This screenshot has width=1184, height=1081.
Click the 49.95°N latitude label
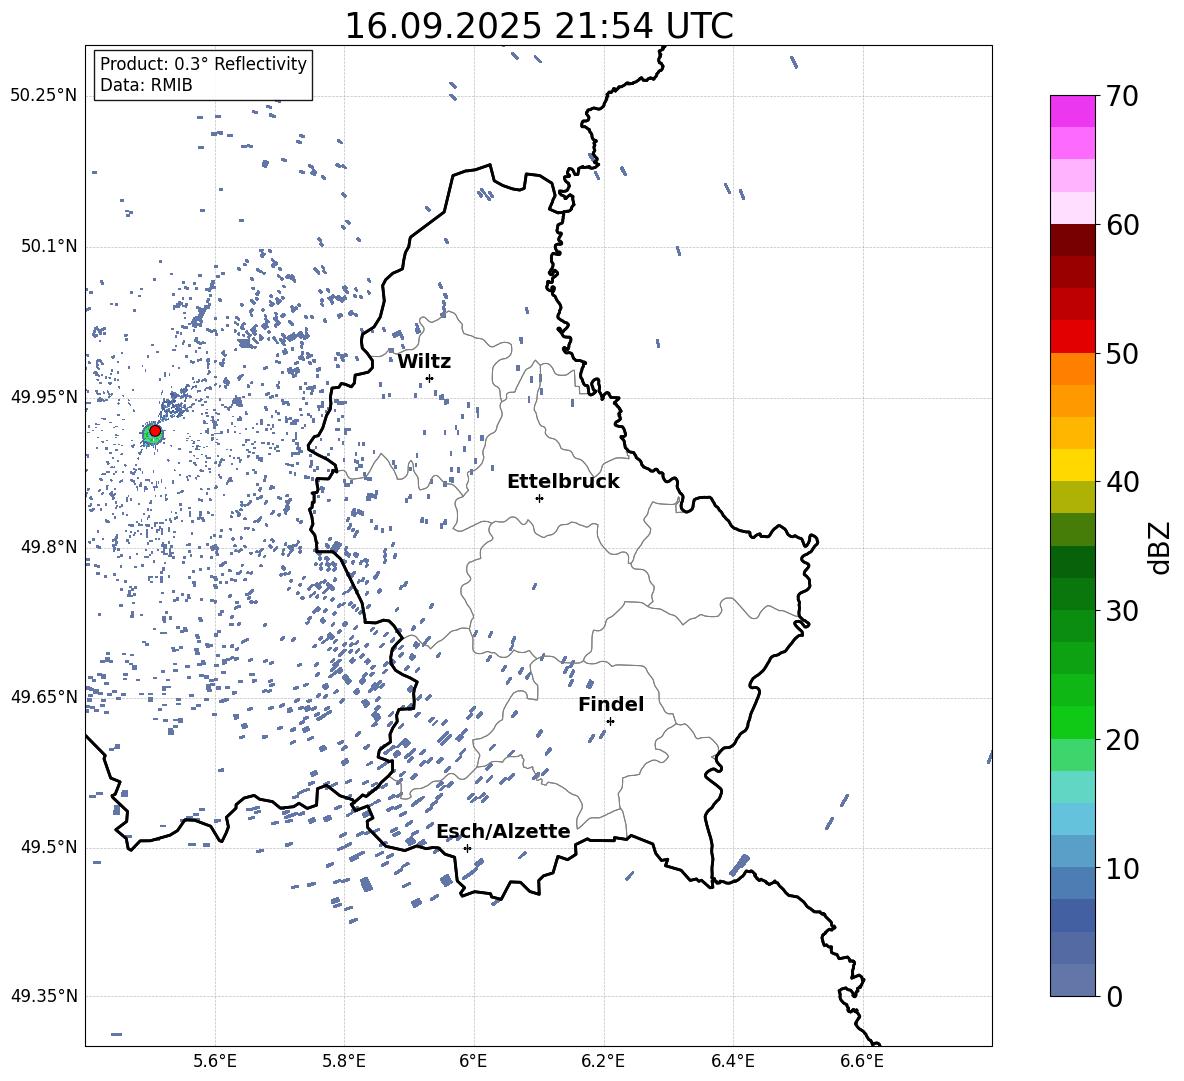click(x=44, y=397)
